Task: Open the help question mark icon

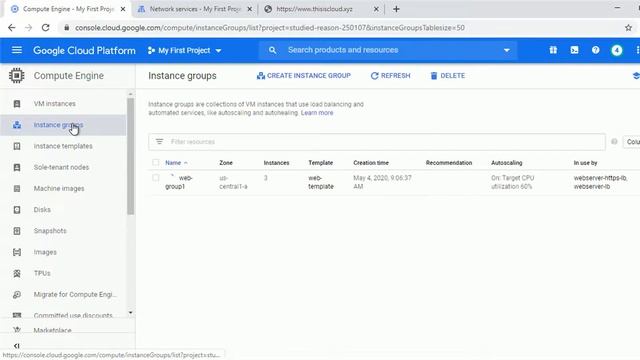Action: [x=596, y=50]
